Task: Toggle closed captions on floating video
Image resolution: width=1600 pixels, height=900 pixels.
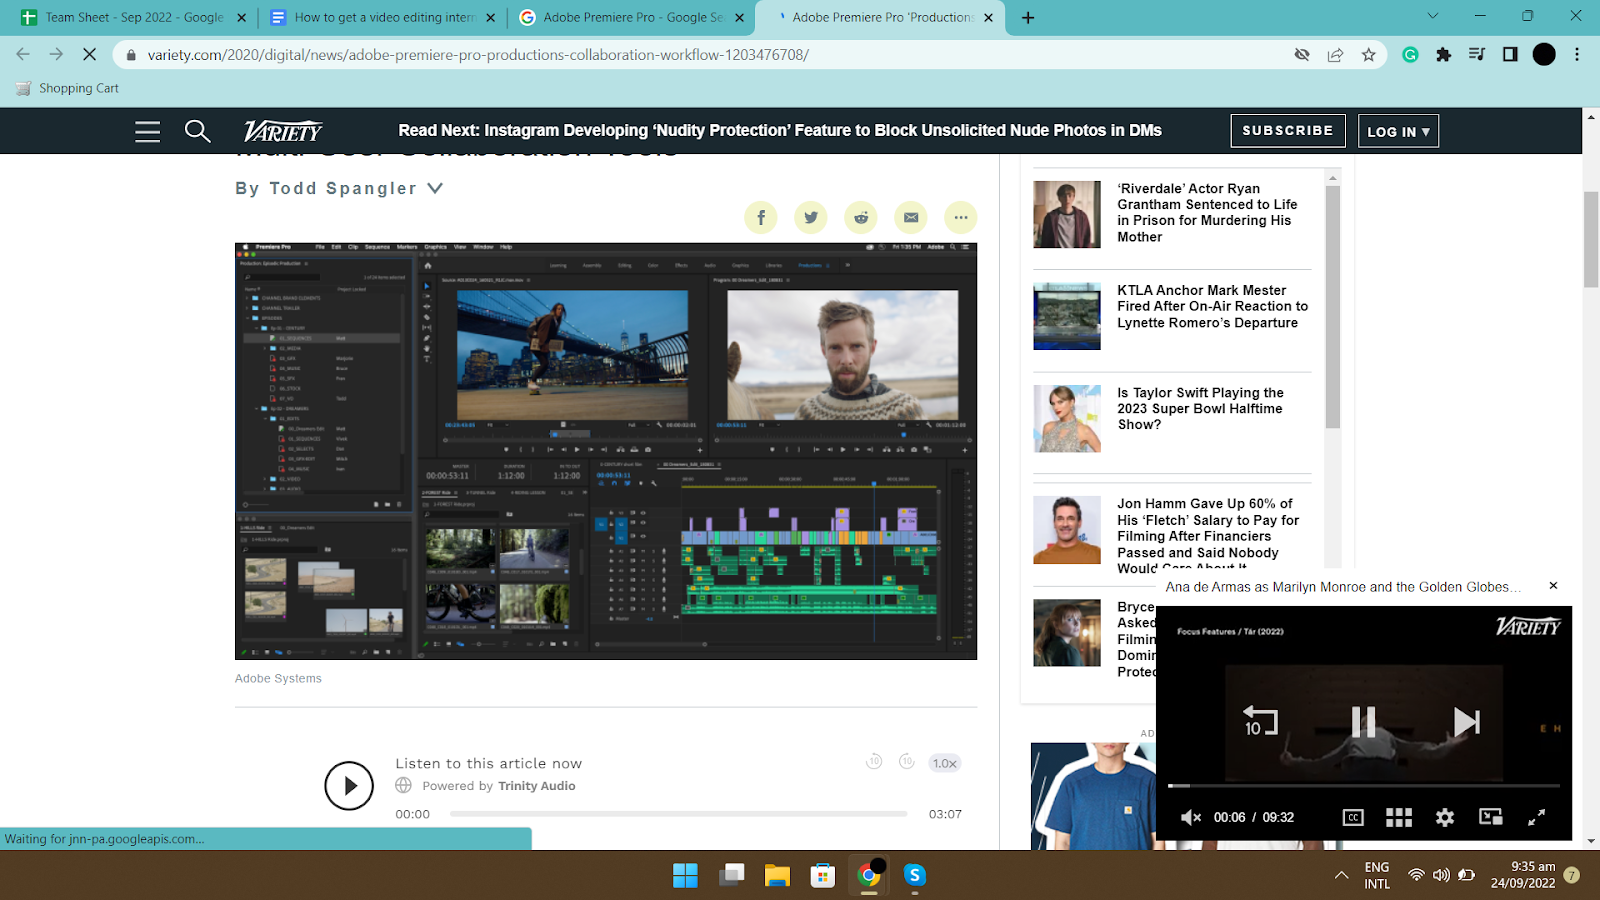Action: (x=1353, y=817)
